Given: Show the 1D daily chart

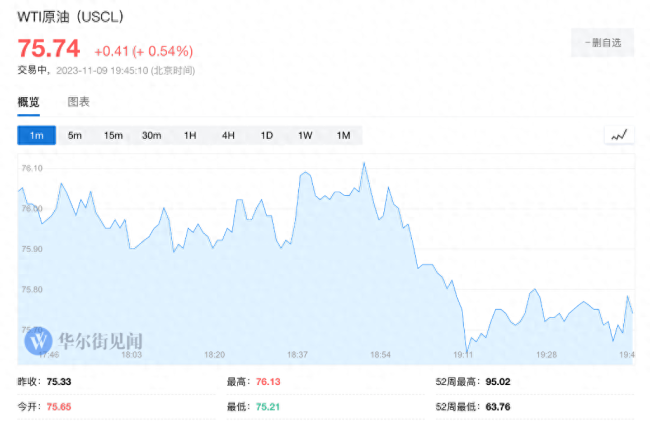Looking at the screenshot, I should point(266,135).
